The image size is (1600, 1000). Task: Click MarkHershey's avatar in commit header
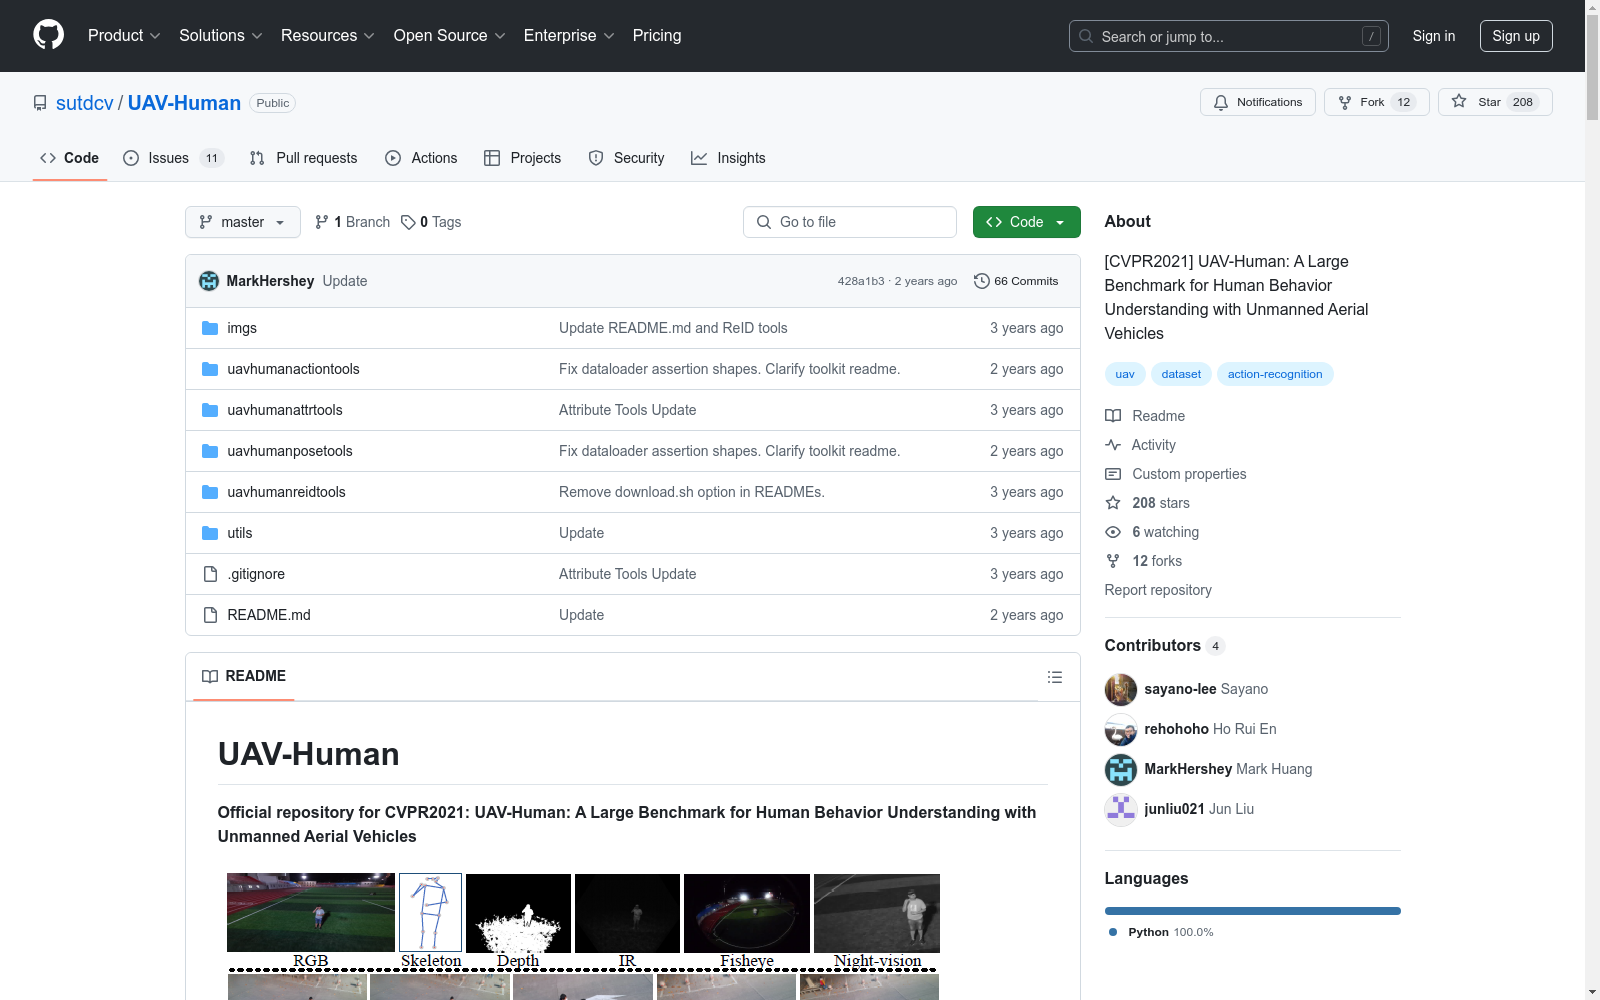209,281
